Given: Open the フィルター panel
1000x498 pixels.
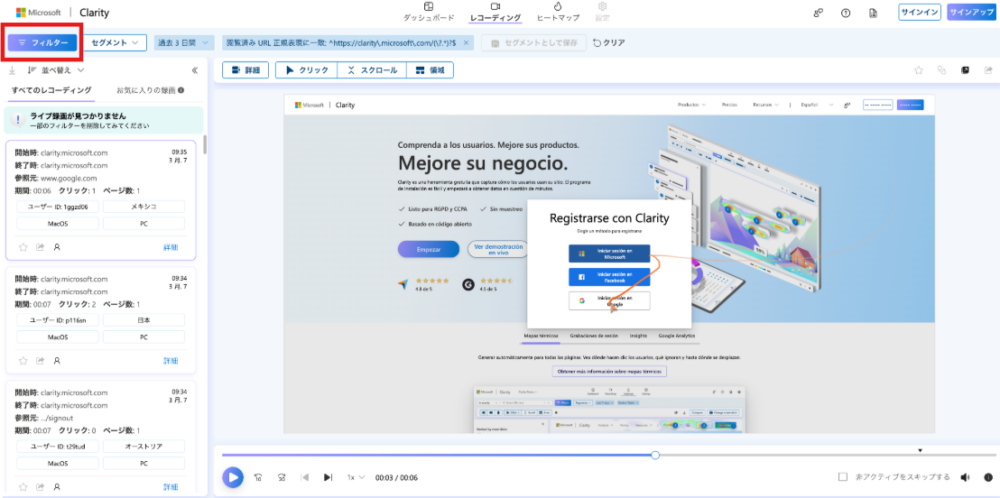Looking at the screenshot, I should [x=42, y=43].
